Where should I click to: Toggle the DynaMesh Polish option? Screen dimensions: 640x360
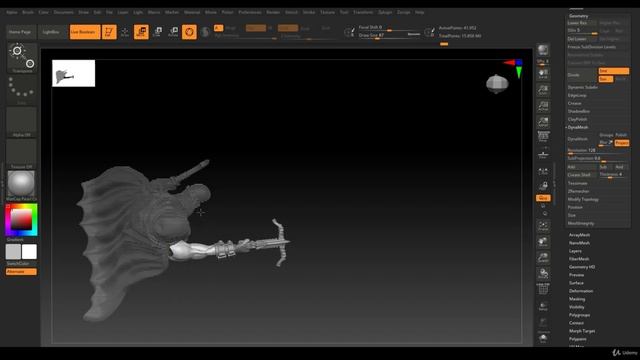(621, 135)
